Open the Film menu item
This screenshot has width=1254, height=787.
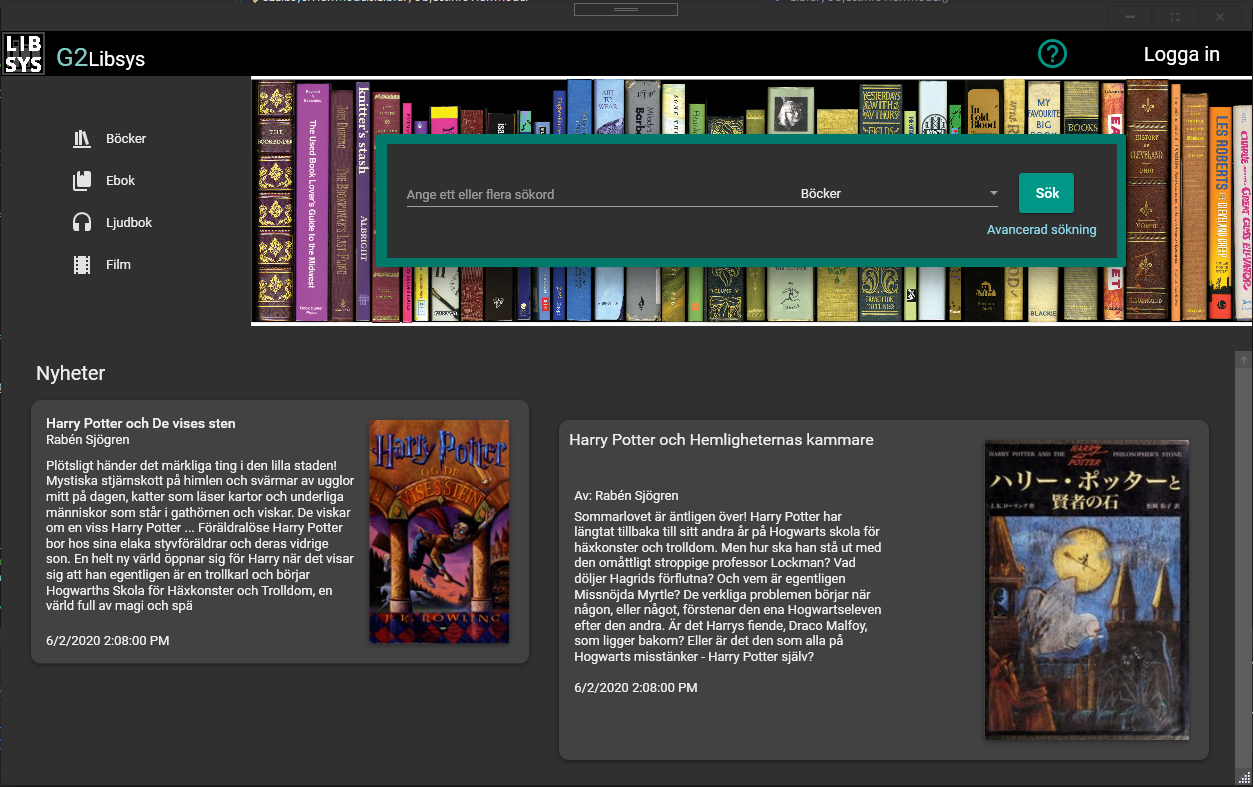pos(118,265)
